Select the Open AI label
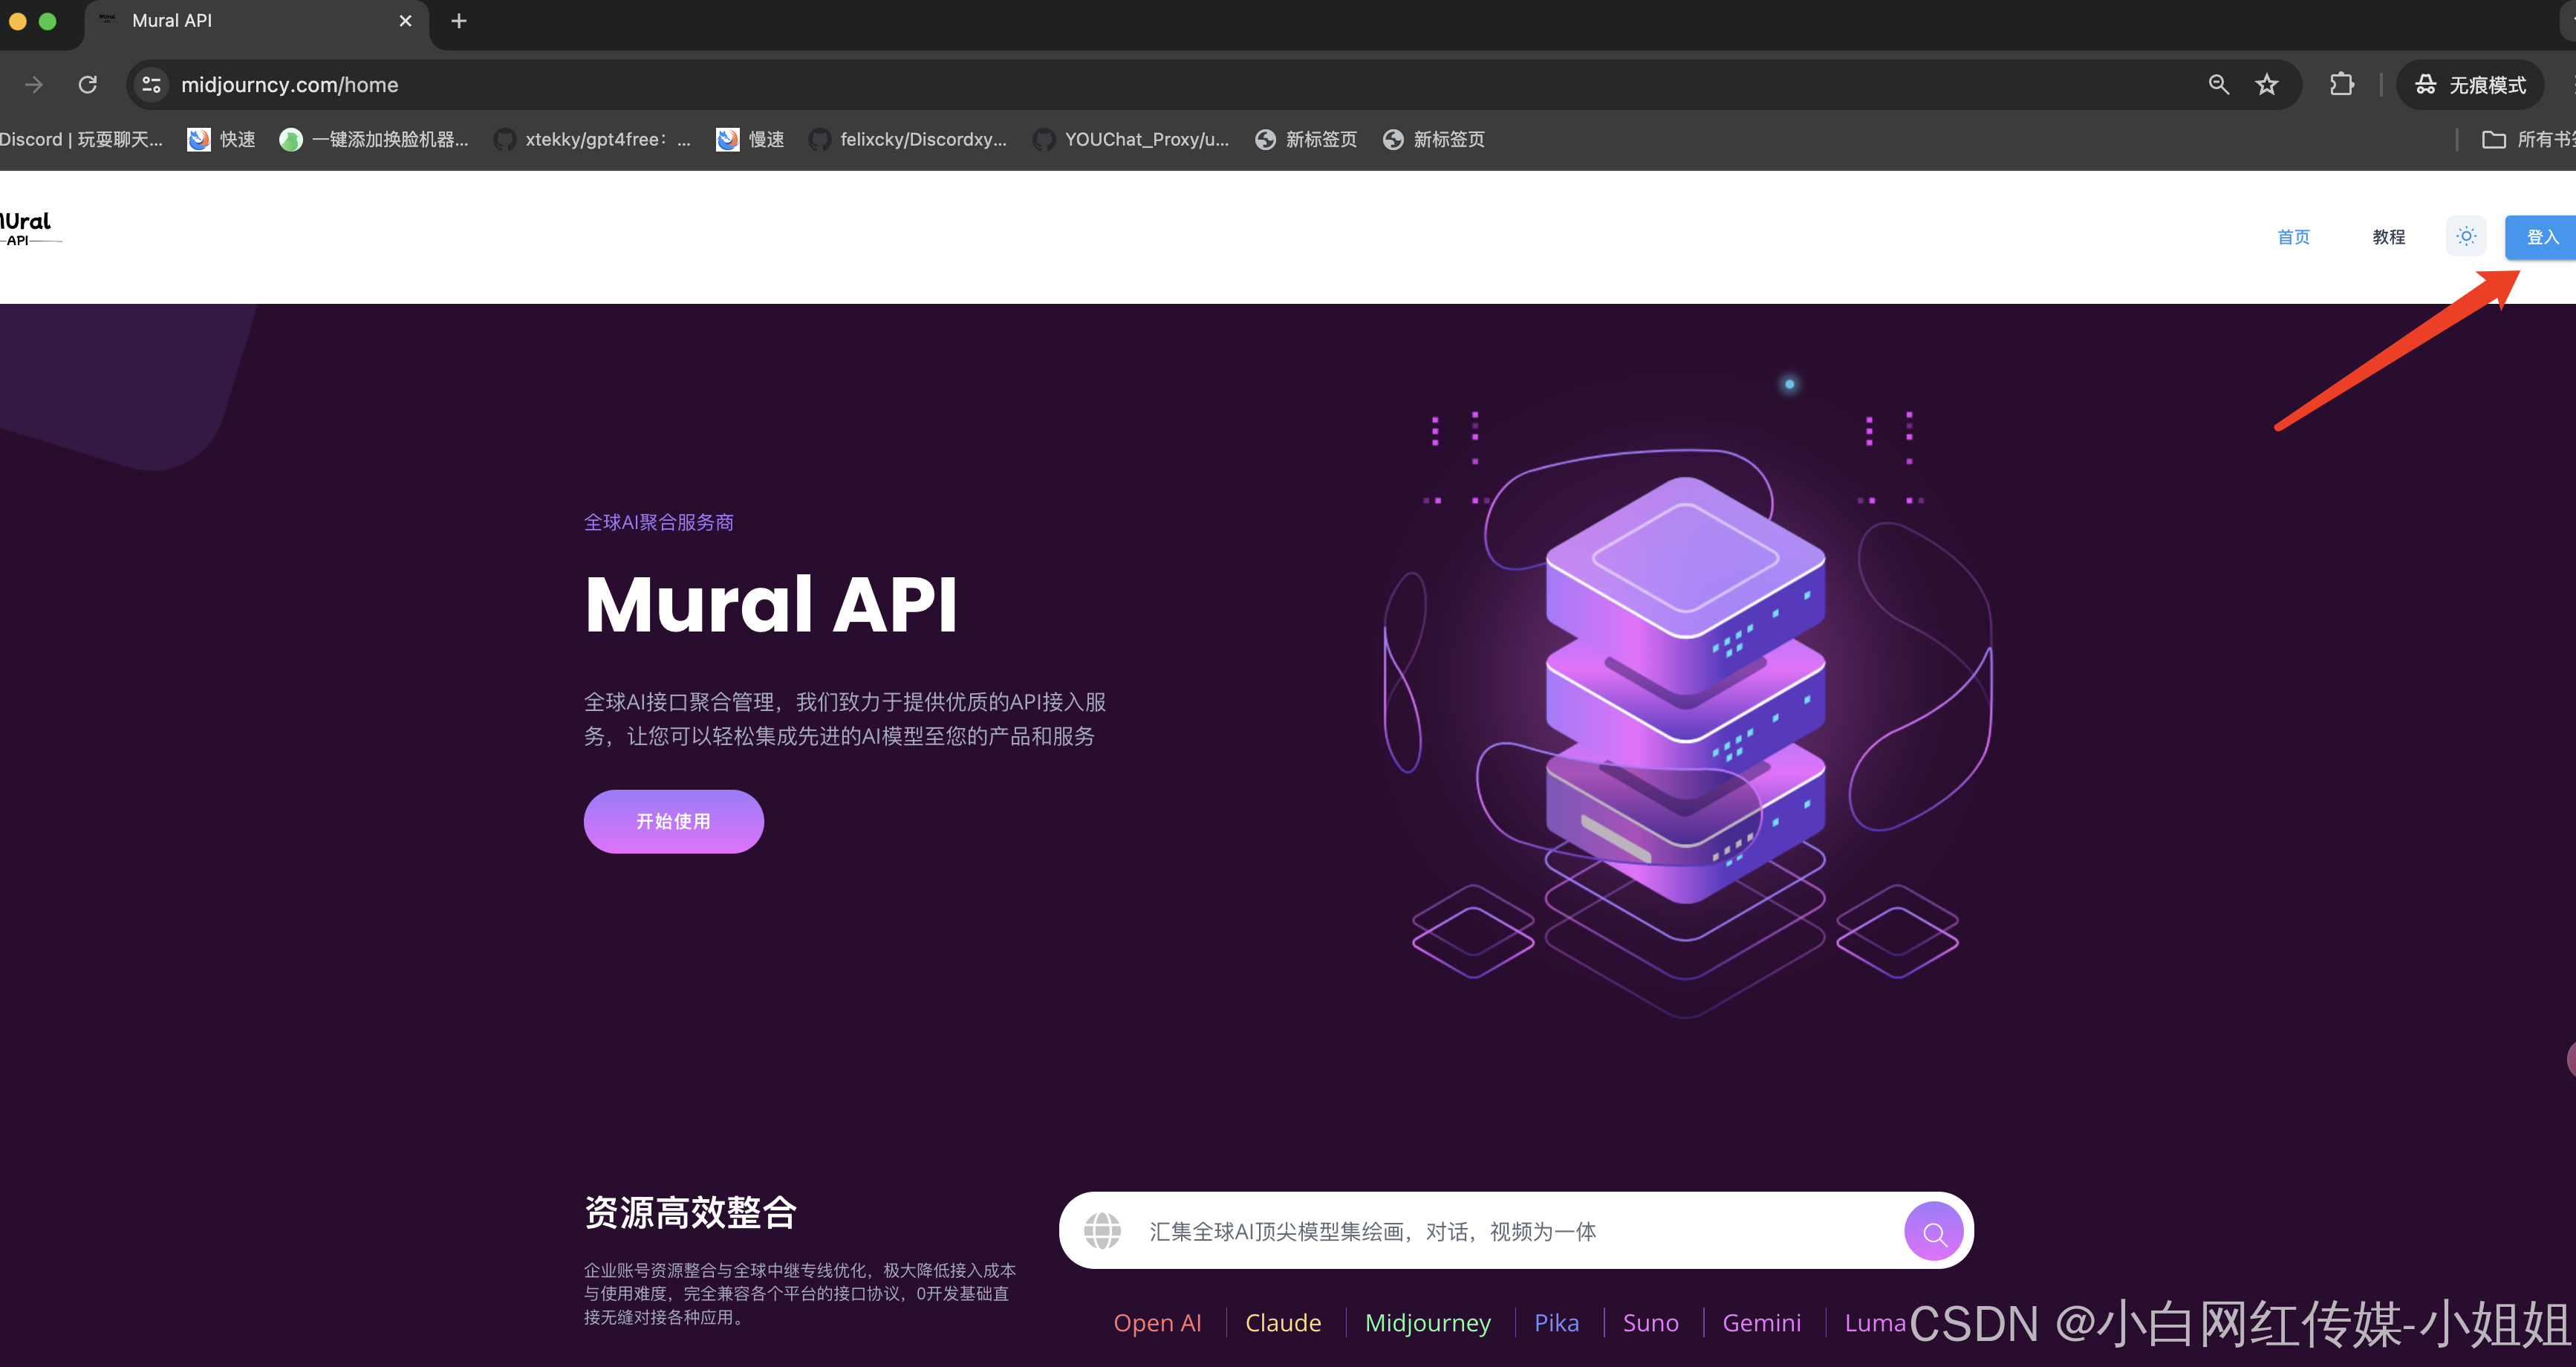 [x=1157, y=1322]
